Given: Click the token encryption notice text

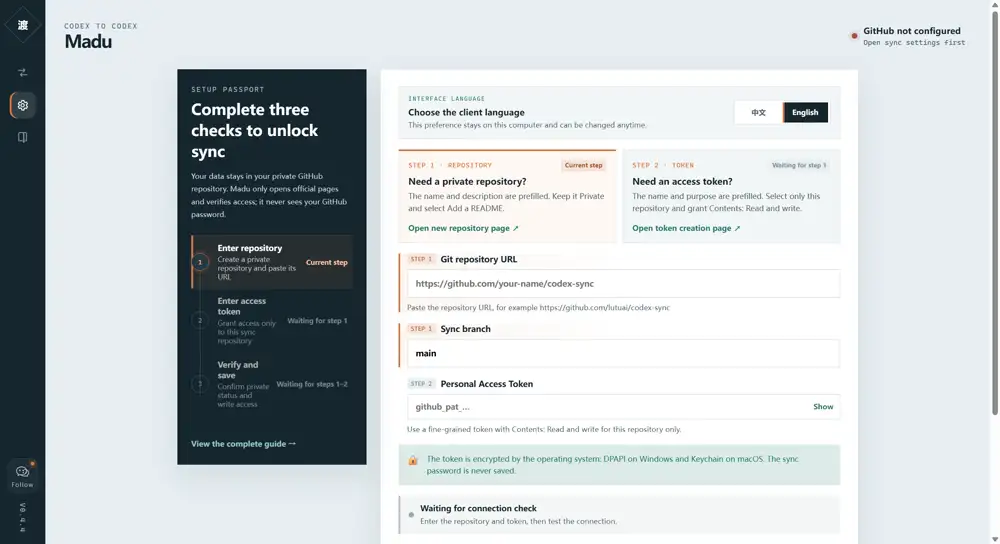Looking at the screenshot, I should coord(612,465).
